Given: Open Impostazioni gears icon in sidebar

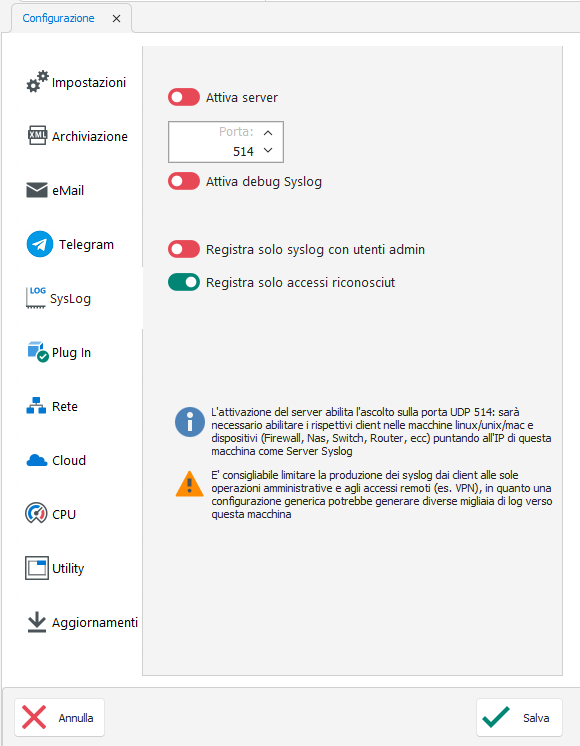Looking at the screenshot, I should click(x=37, y=82).
